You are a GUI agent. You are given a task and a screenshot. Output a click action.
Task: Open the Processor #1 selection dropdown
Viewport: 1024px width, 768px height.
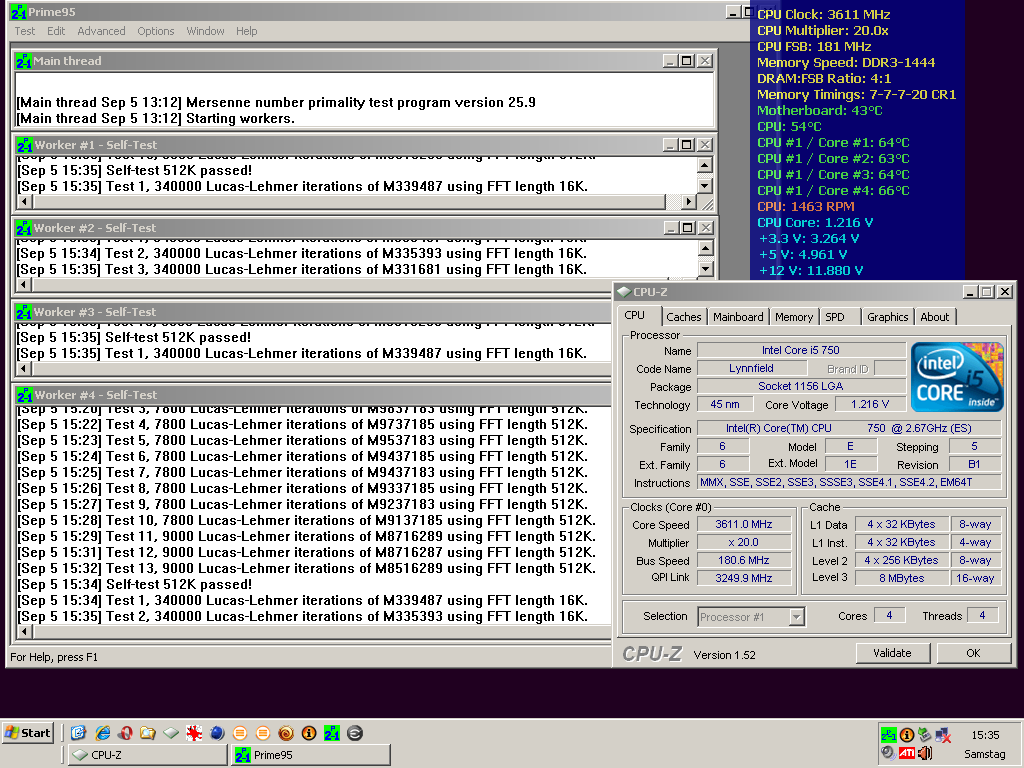[796, 617]
